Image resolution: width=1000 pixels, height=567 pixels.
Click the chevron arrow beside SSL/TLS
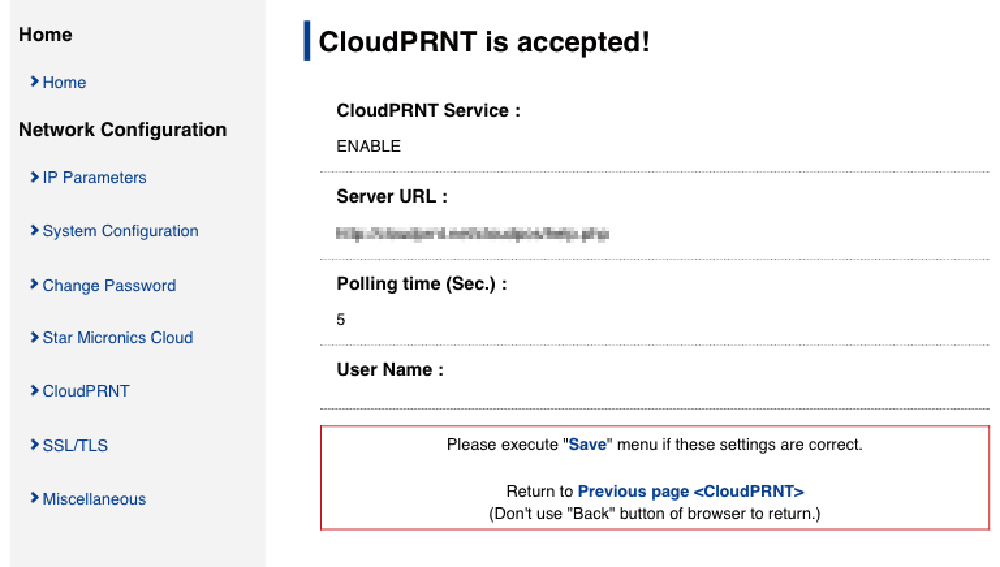34,444
